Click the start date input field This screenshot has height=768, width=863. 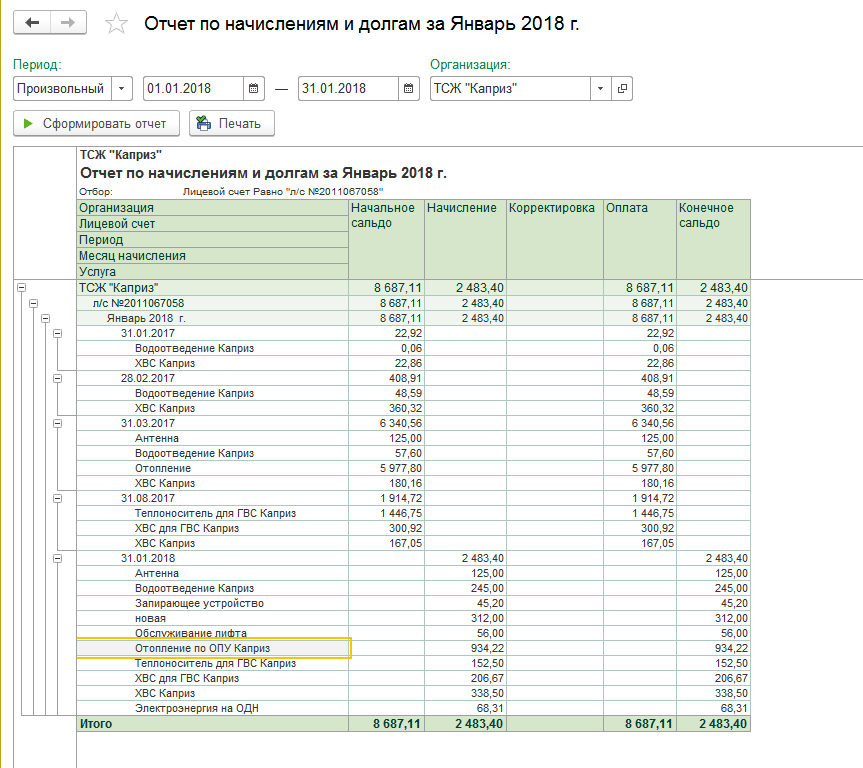(193, 89)
